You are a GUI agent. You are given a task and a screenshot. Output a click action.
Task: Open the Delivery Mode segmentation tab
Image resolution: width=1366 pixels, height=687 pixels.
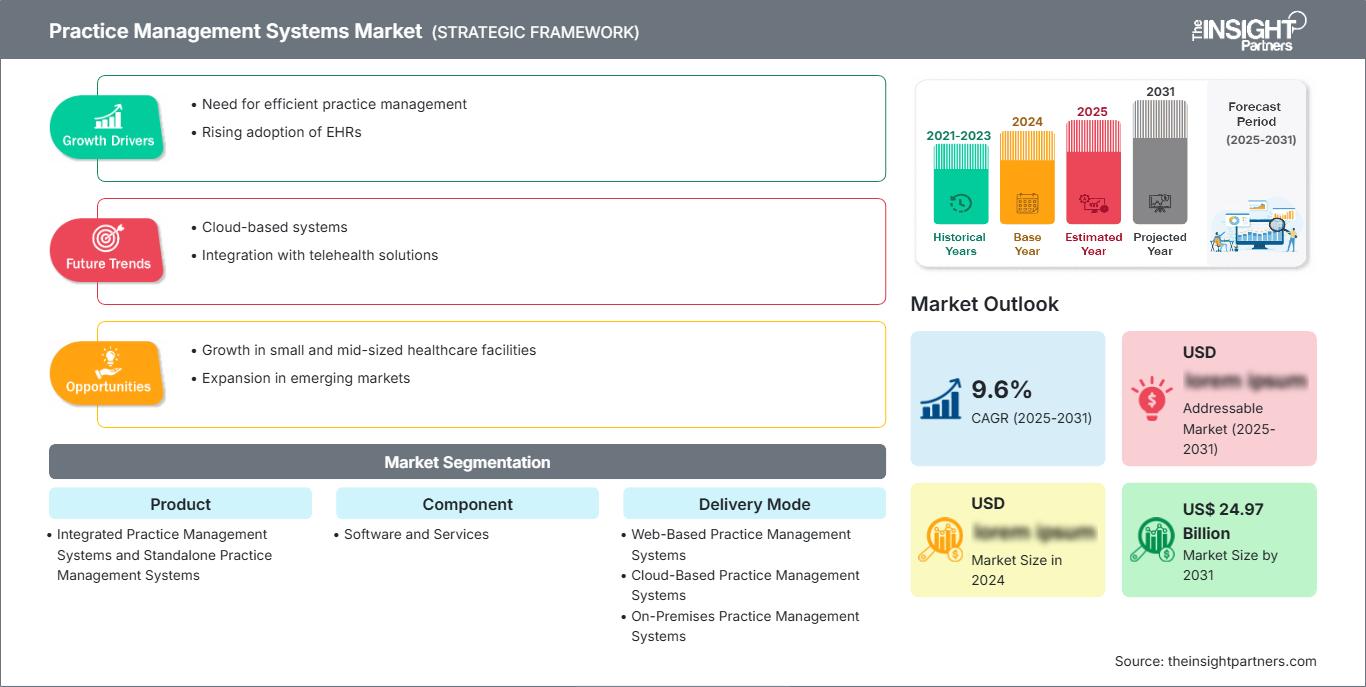click(x=754, y=504)
